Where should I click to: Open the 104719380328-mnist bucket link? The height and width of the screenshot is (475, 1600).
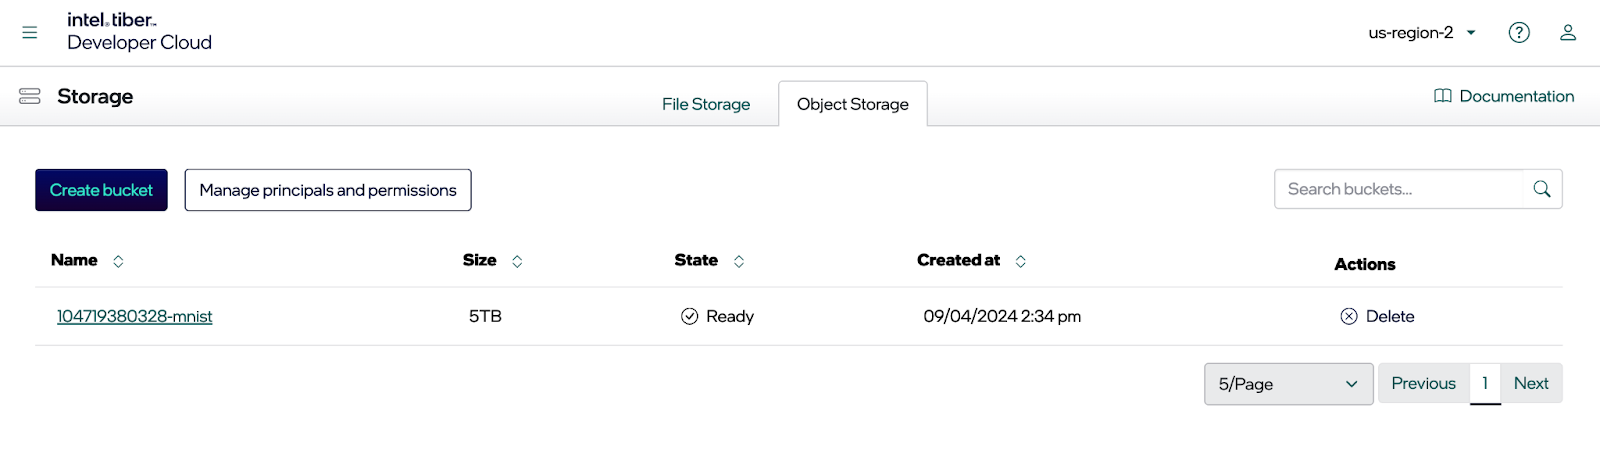click(x=134, y=316)
